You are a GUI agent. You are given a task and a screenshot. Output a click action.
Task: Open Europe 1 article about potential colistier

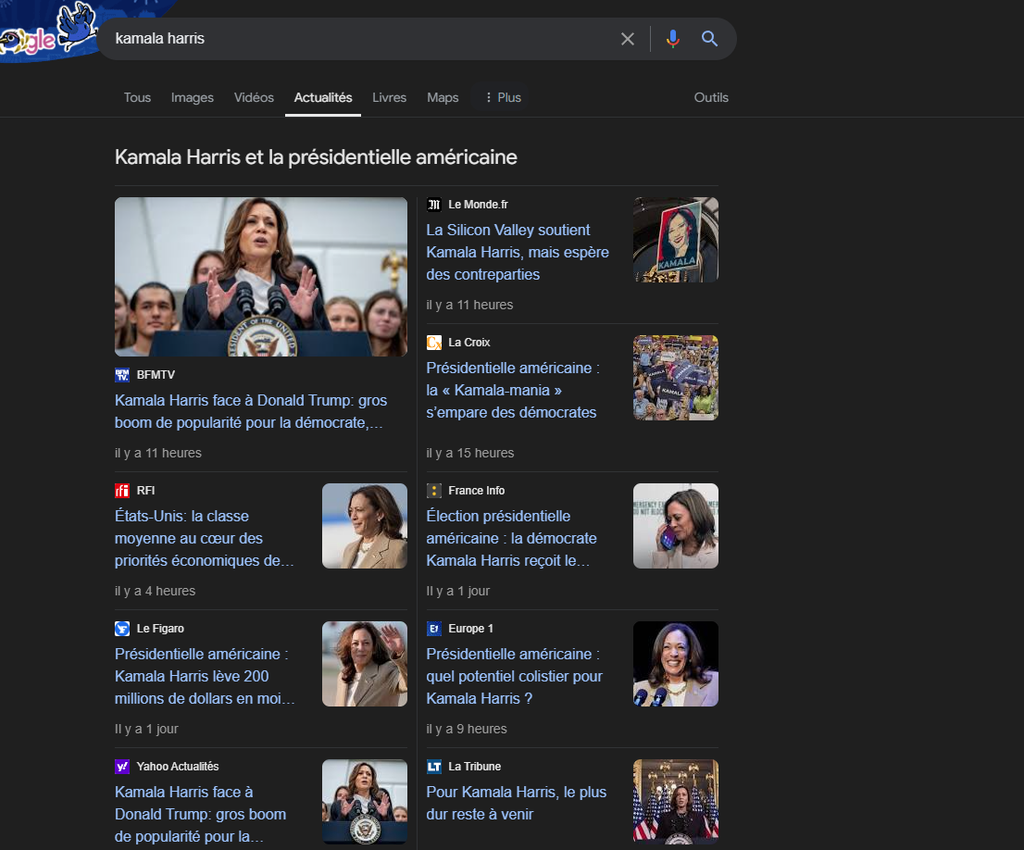point(514,676)
